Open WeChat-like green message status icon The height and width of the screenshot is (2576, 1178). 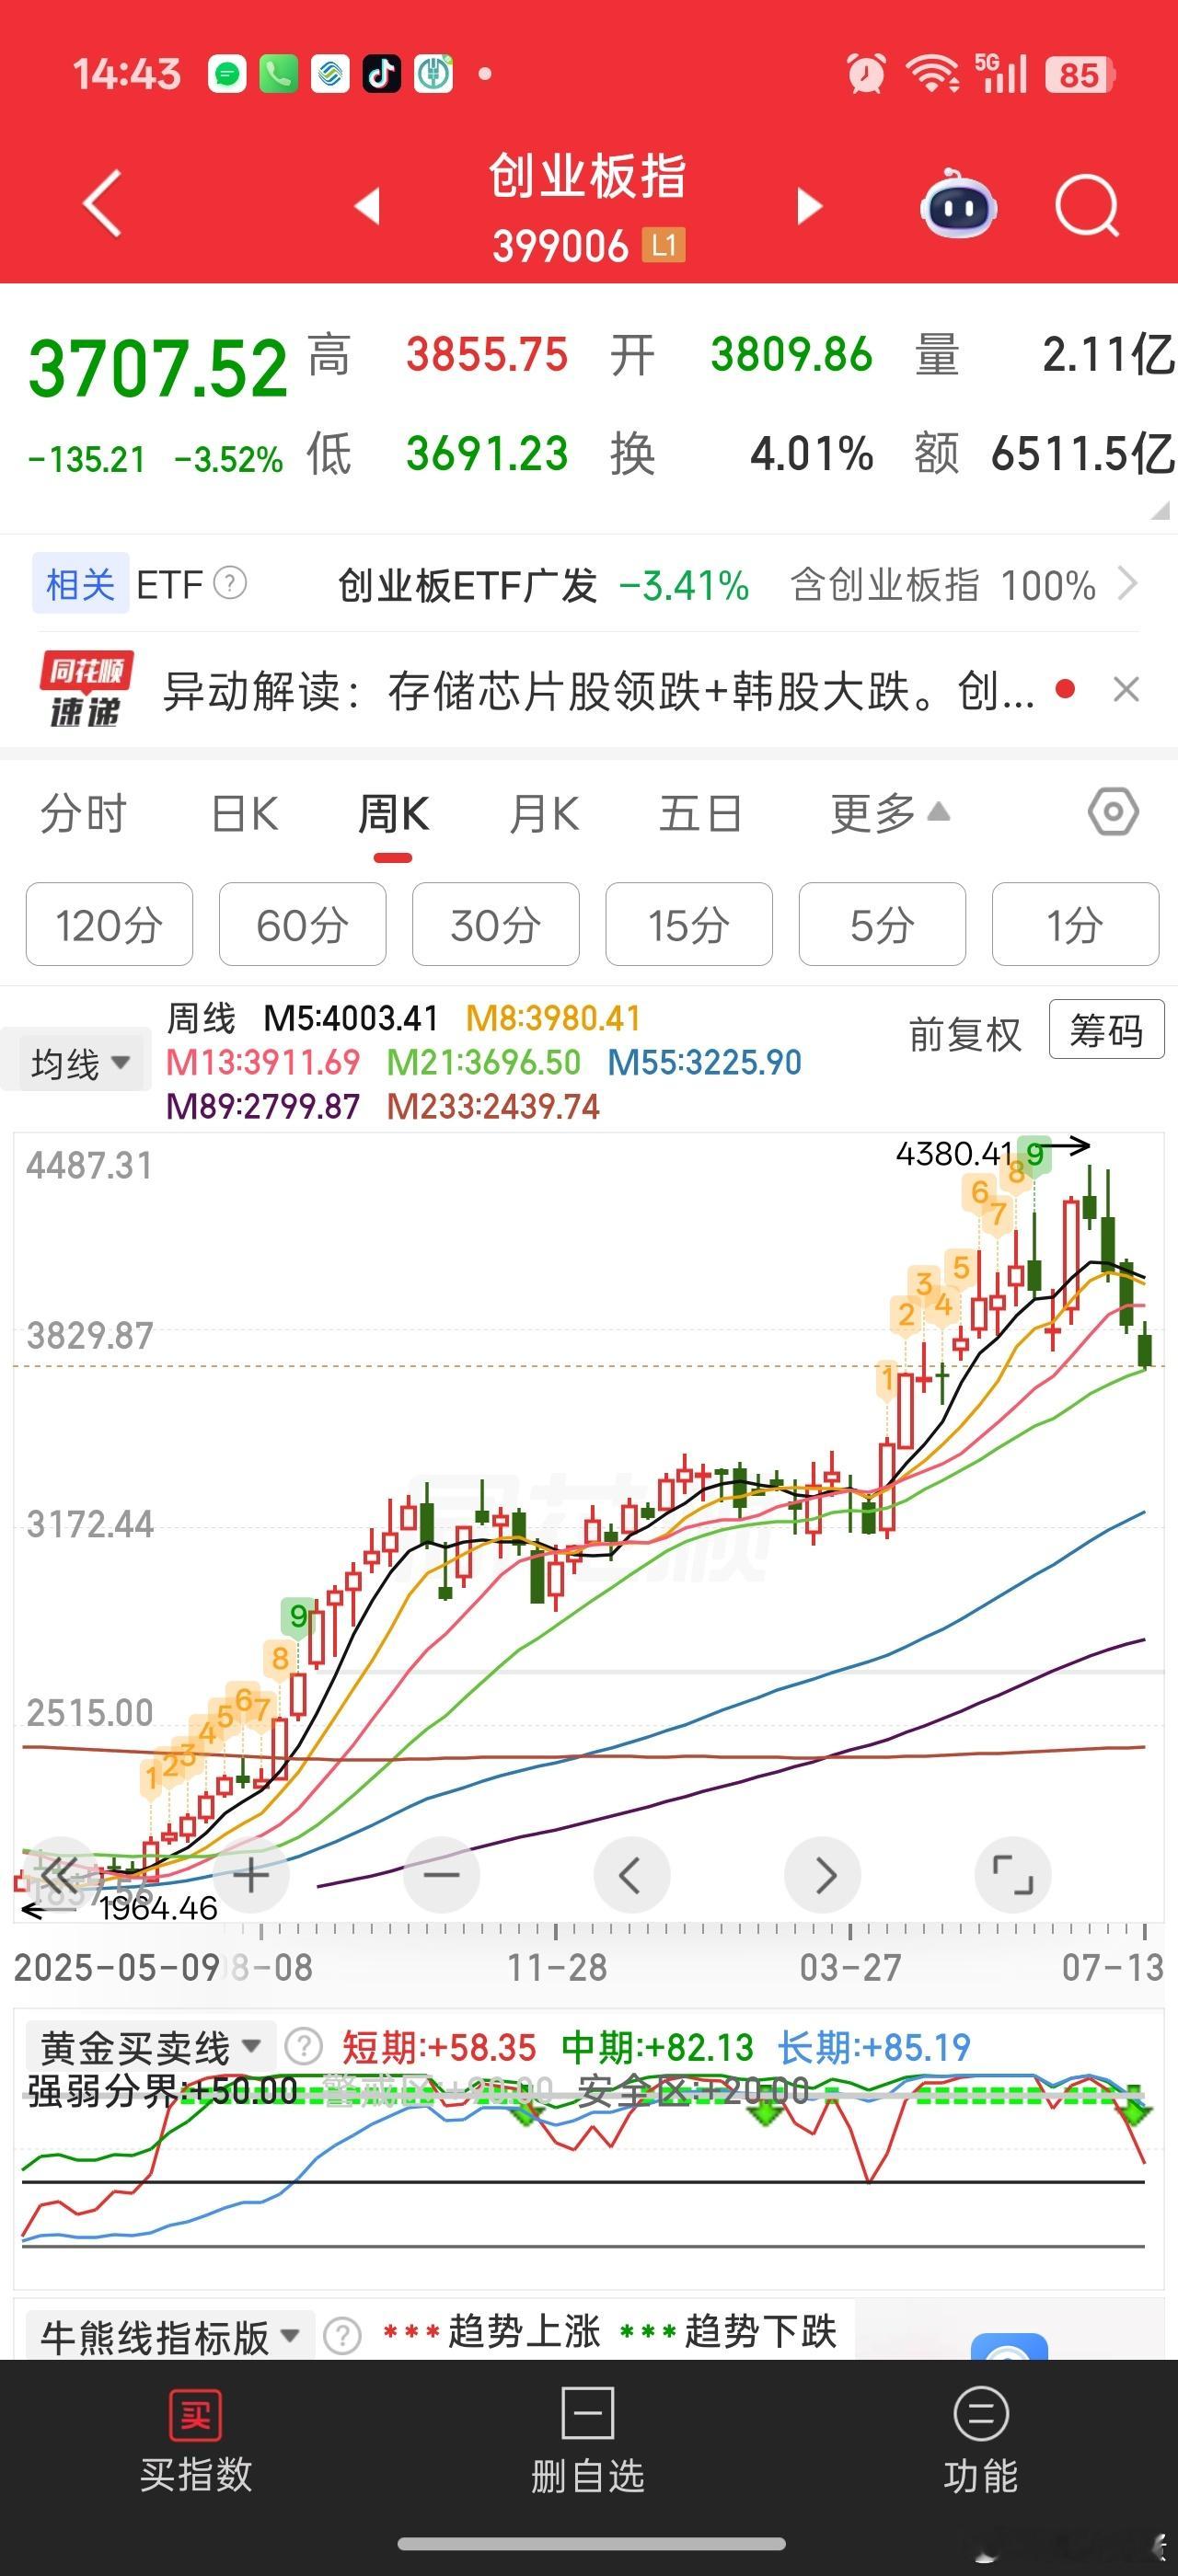tap(228, 73)
